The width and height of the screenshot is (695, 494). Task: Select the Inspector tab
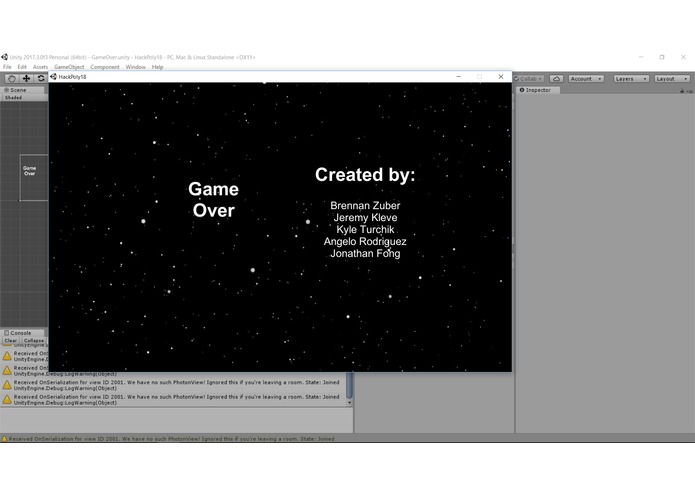coord(538,90)
